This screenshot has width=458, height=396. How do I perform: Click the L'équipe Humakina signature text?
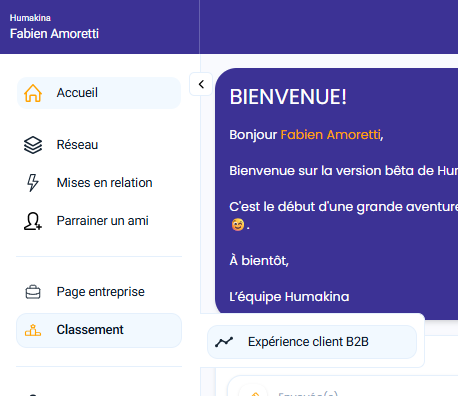pos(289,297)
